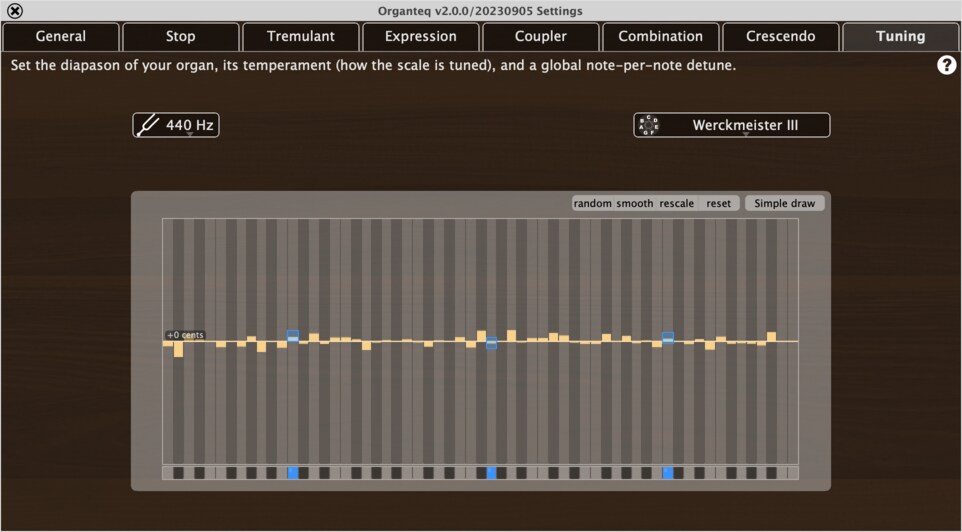Viewport: 962px width, 532px height.
Task: Go to the Expression tab
Action: coord(420,37)
